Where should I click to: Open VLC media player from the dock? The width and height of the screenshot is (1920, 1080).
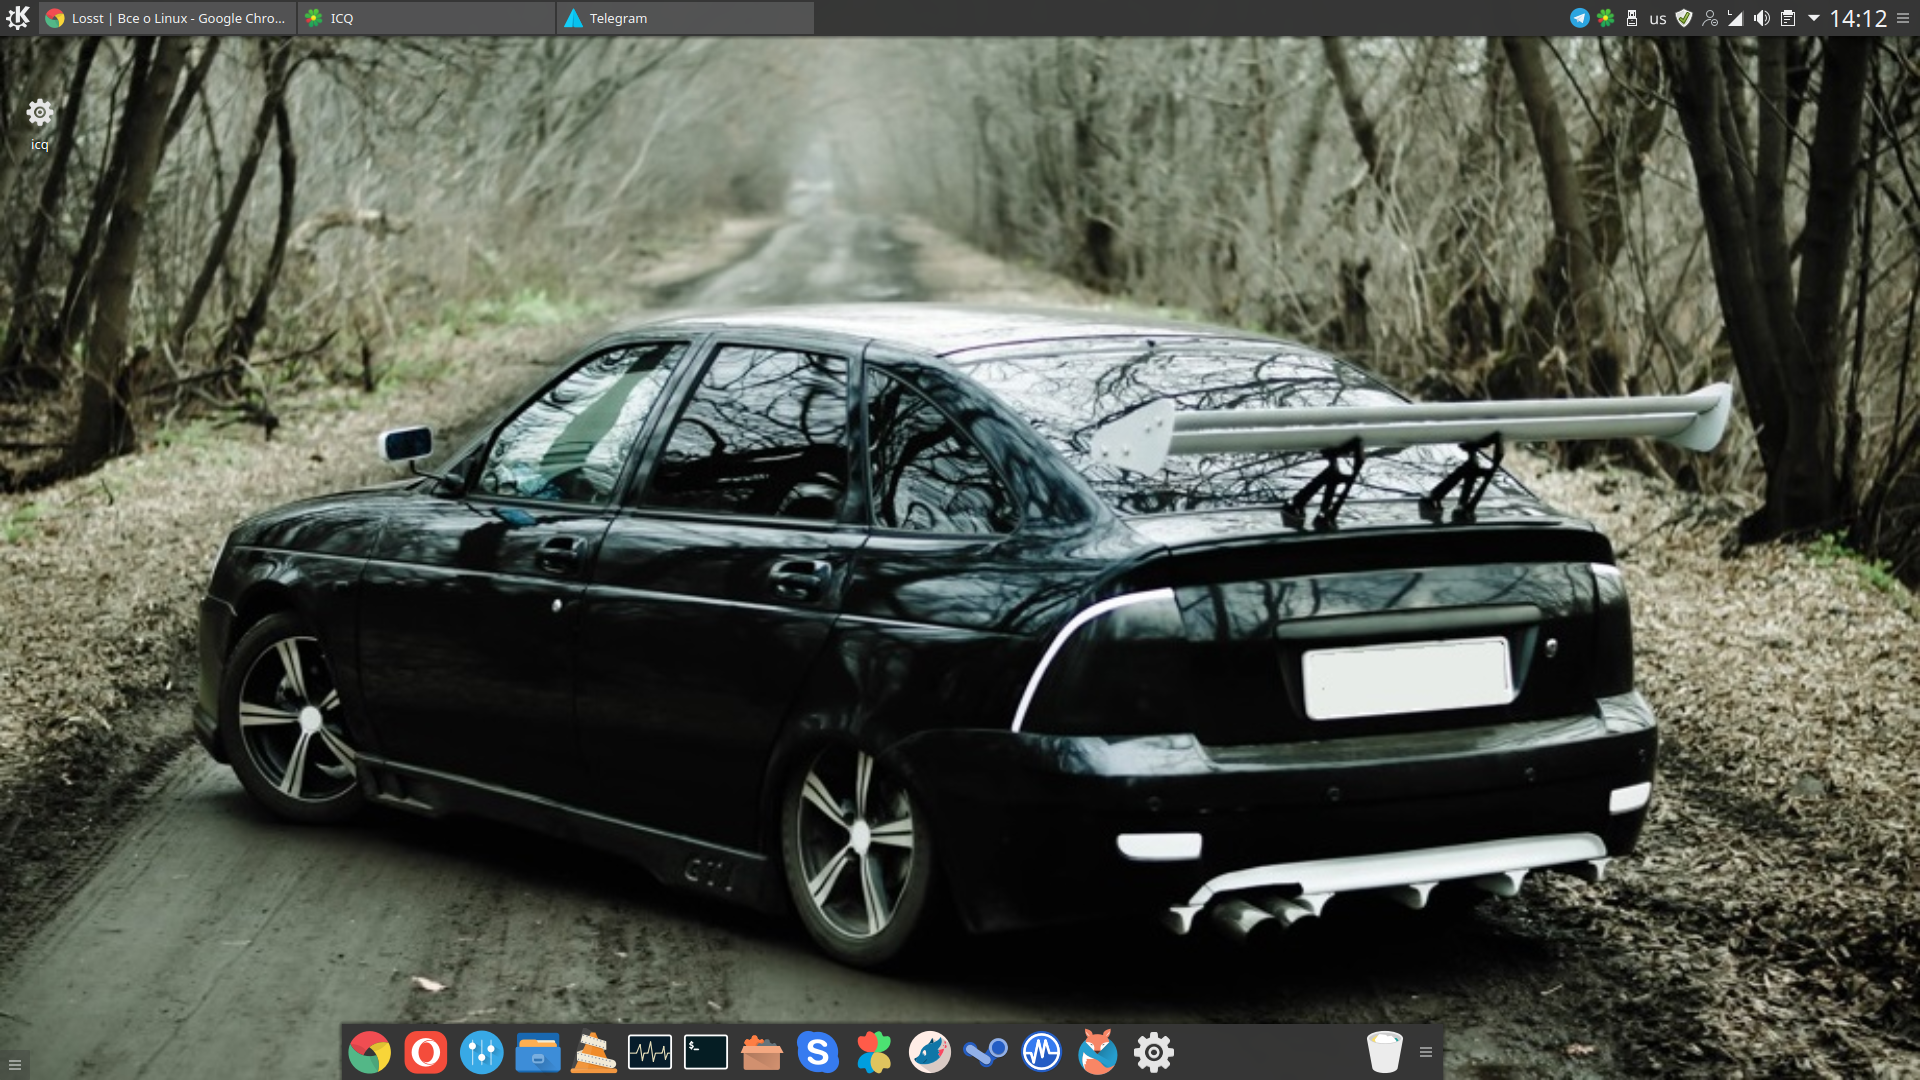593,1052
